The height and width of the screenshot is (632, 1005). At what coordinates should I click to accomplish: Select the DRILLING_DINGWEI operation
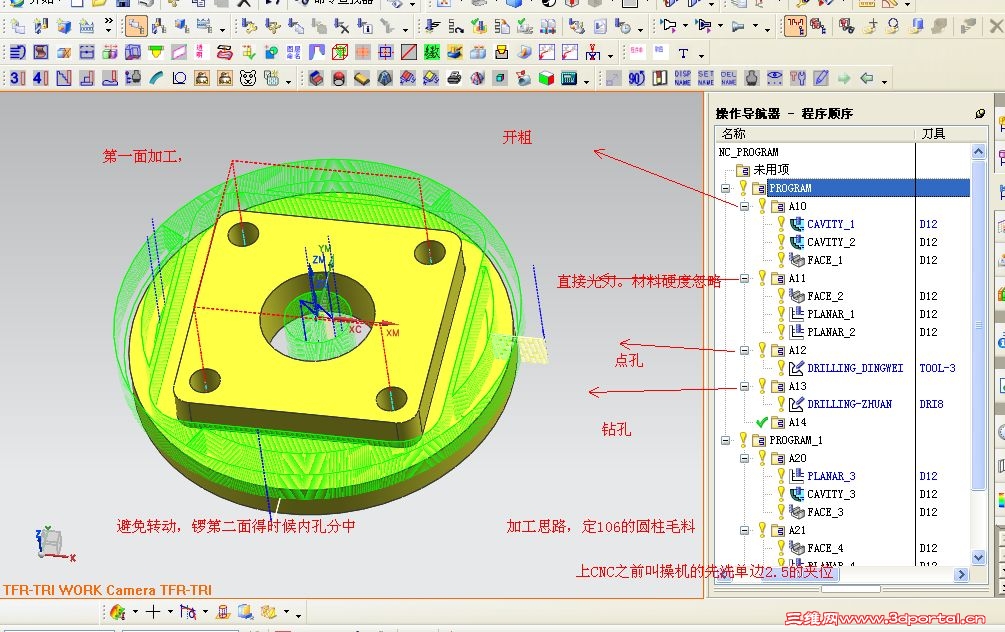click(854, 368)
